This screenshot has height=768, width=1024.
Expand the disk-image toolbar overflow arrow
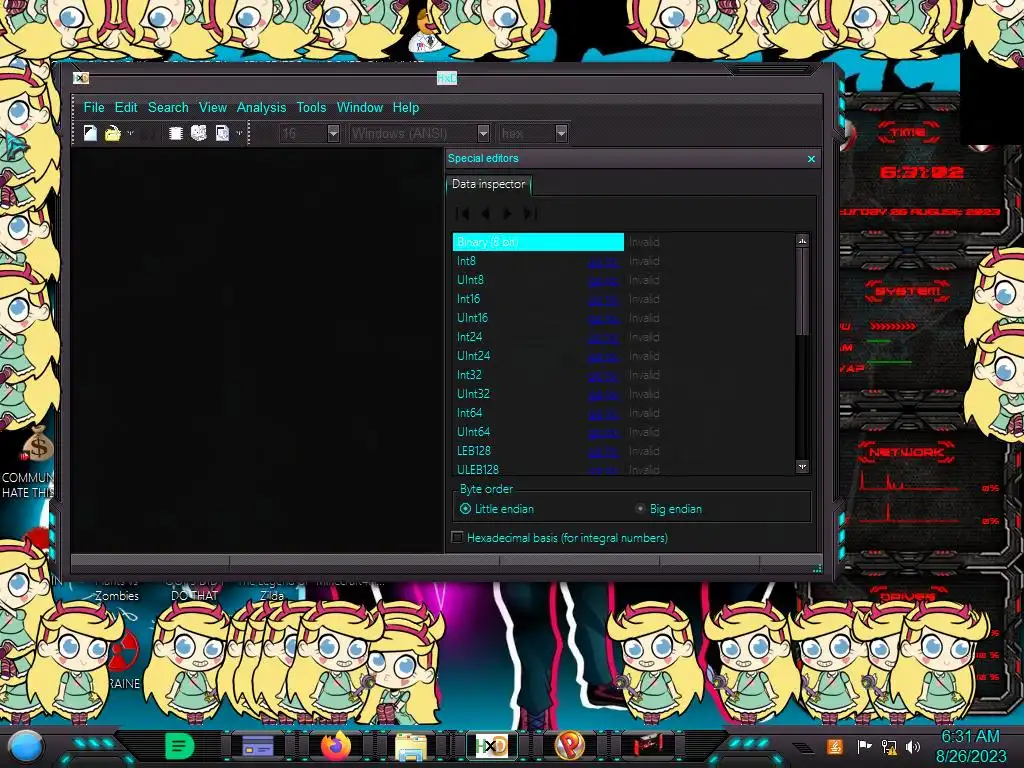tap(239, 133)
